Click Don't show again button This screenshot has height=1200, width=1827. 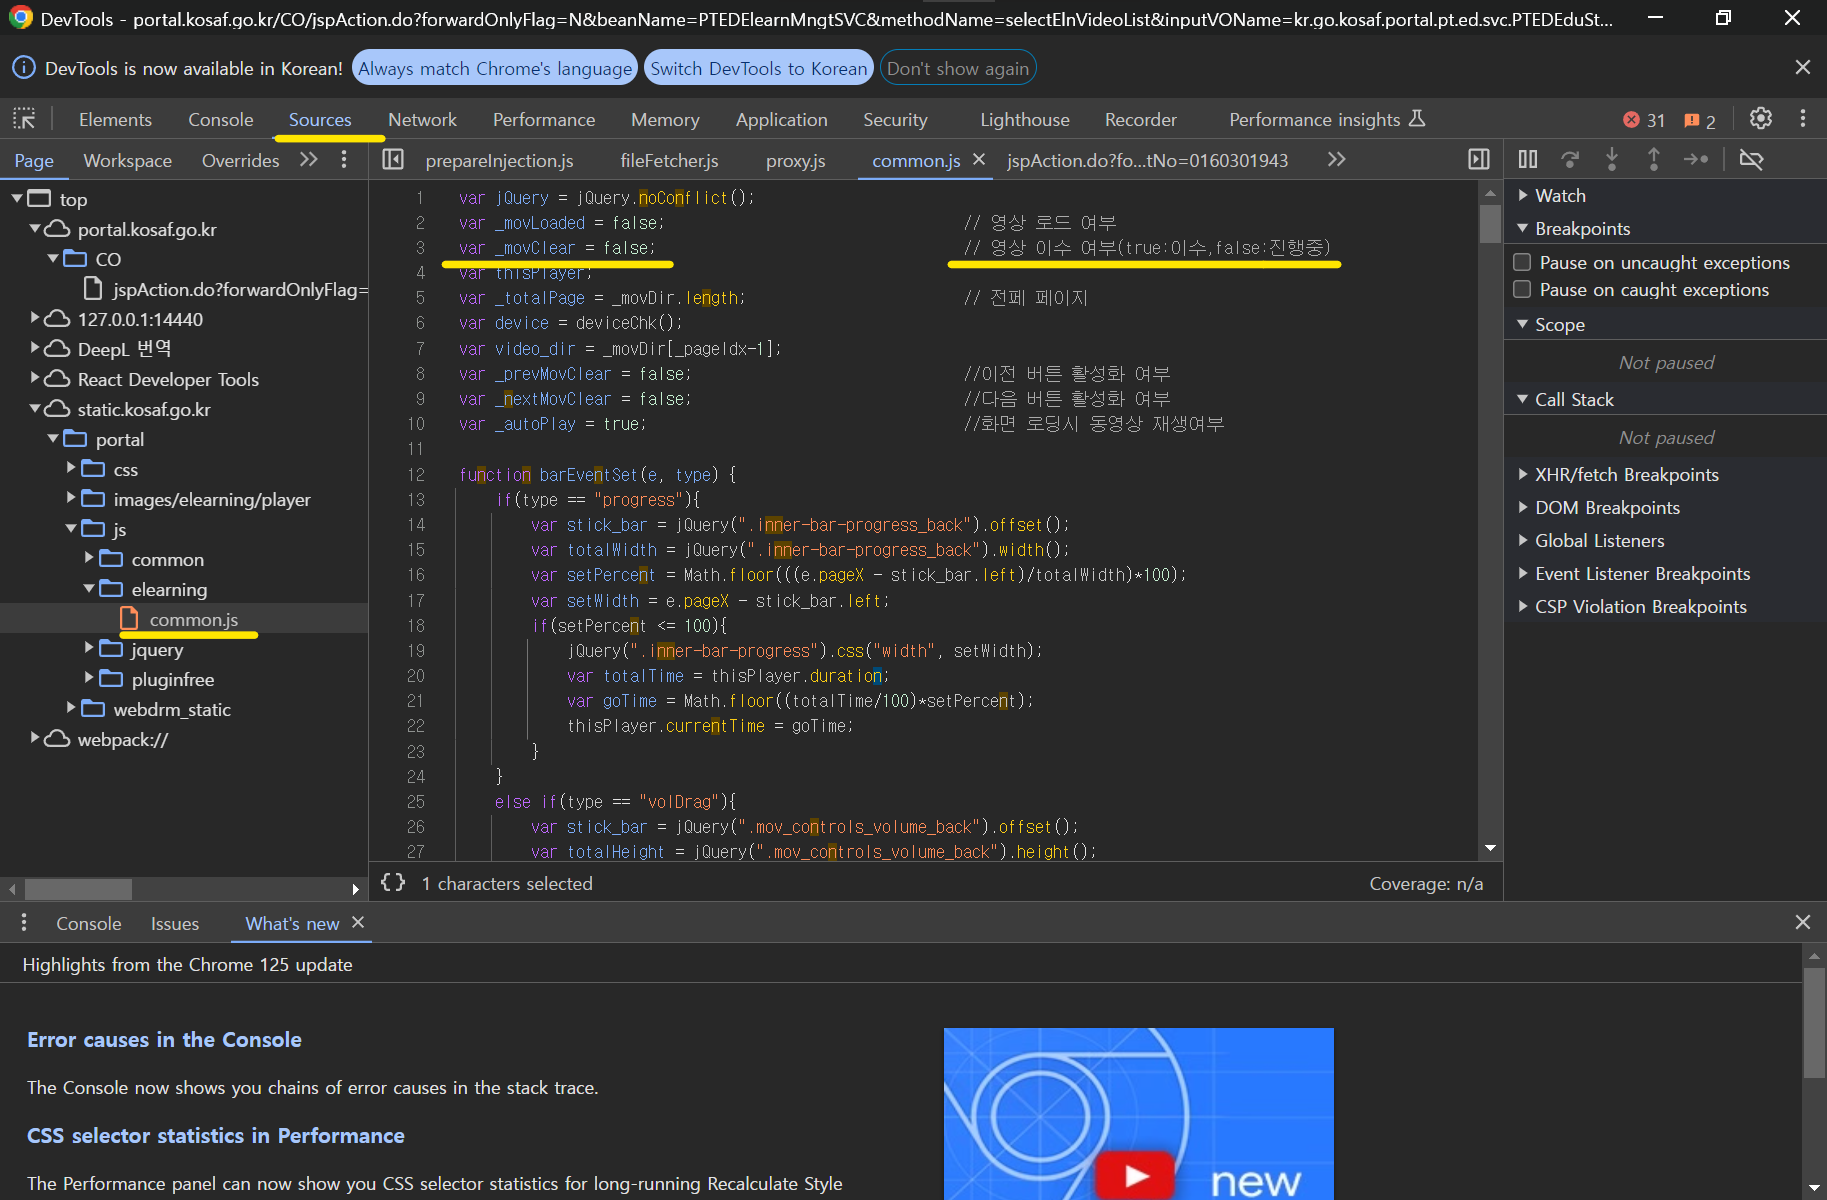click(x=957, y=68)
